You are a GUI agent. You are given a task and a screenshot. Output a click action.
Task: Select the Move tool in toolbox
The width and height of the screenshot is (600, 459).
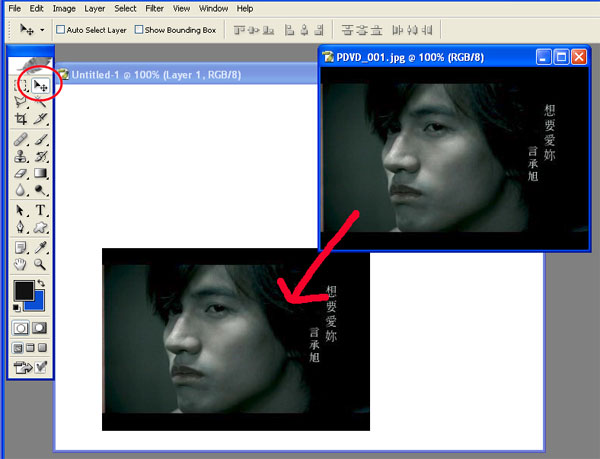40,86
